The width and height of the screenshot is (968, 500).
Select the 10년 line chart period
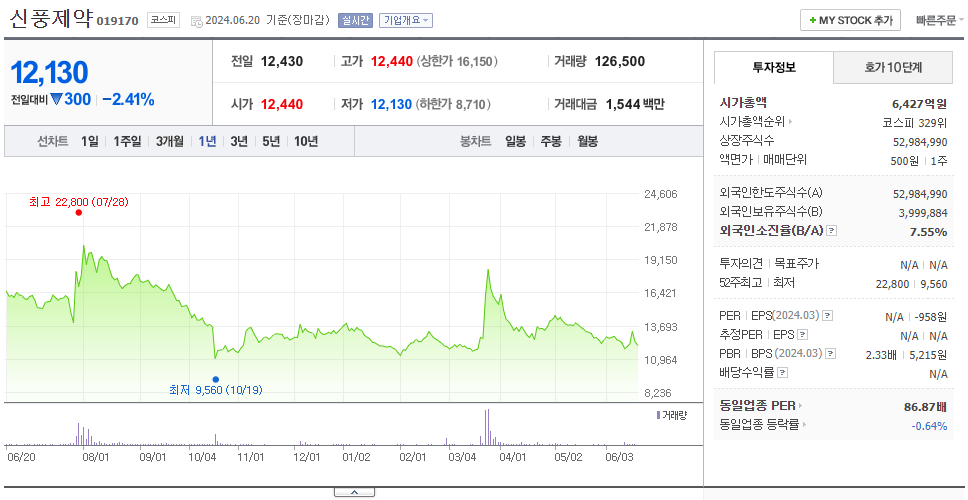point(306,141)
